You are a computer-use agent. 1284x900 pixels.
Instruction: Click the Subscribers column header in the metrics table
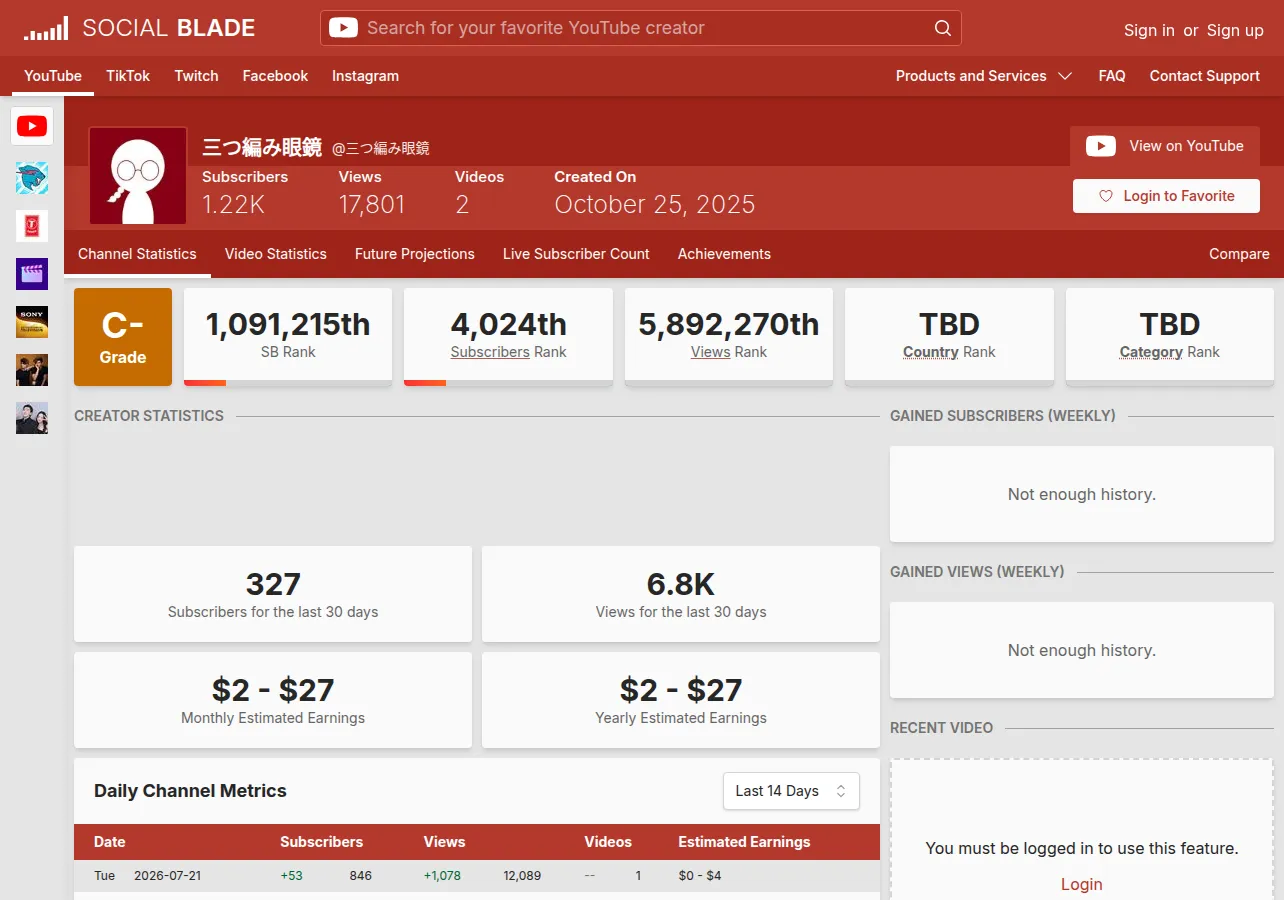[321, 842]
